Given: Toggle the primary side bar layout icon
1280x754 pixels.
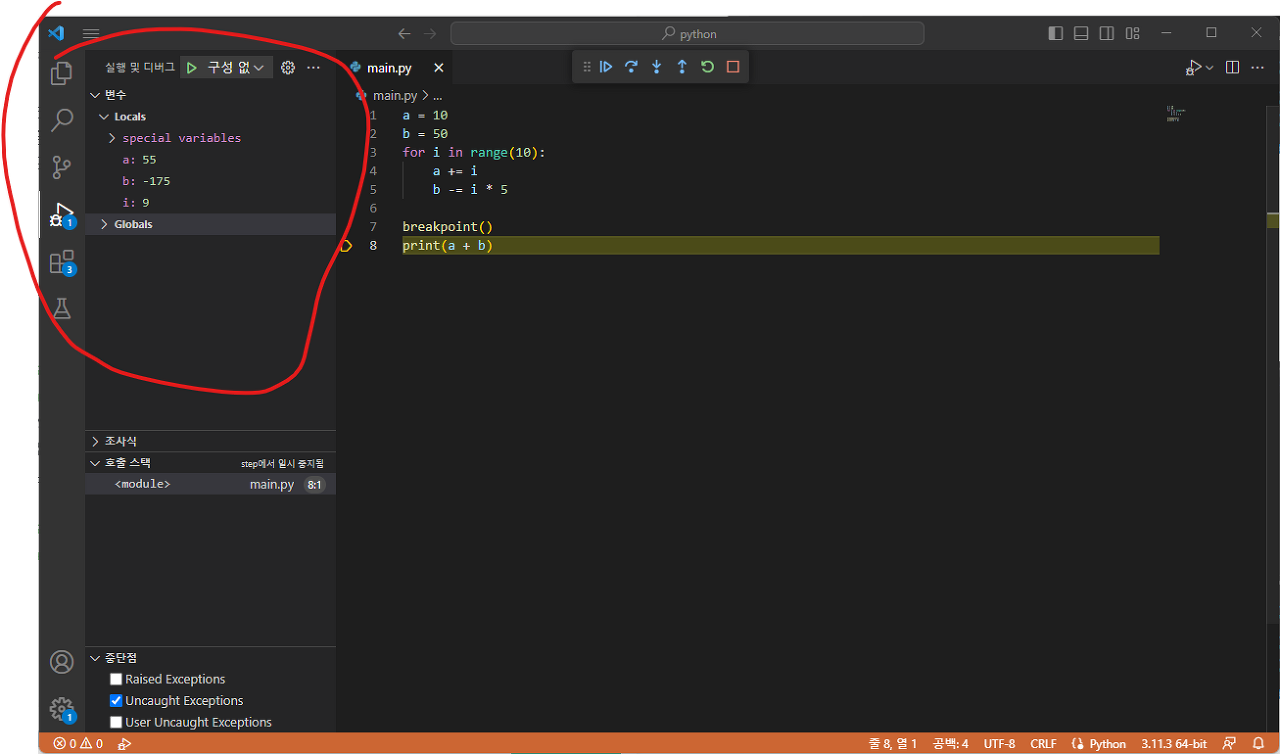Looking at the screenshot, I should [1056, 33].
